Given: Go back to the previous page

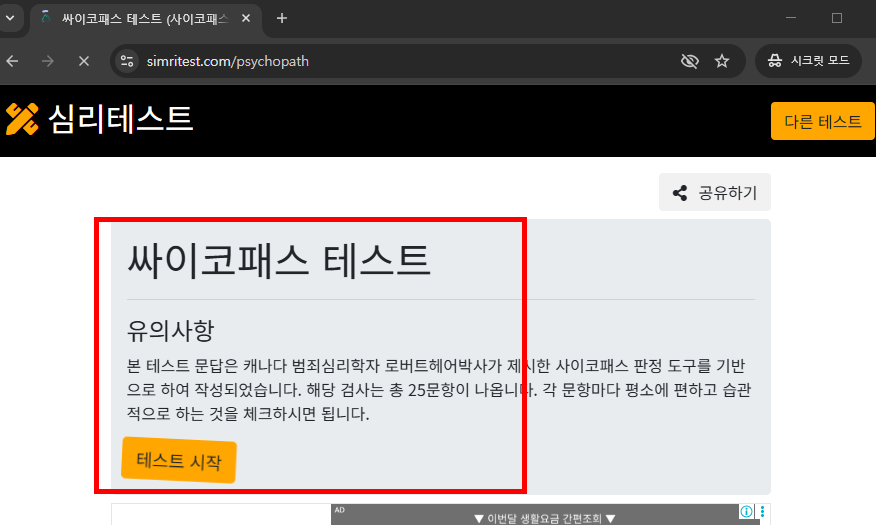Looking at the screenshot, I should click(12, 61).
